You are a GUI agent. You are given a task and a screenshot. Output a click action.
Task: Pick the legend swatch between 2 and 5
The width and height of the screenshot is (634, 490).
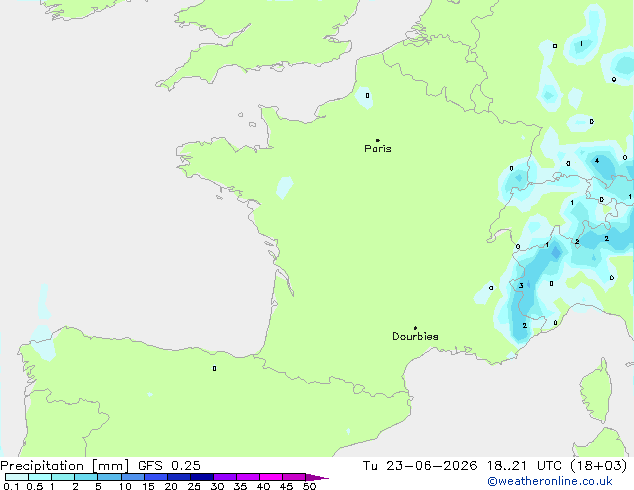[86, 477]
